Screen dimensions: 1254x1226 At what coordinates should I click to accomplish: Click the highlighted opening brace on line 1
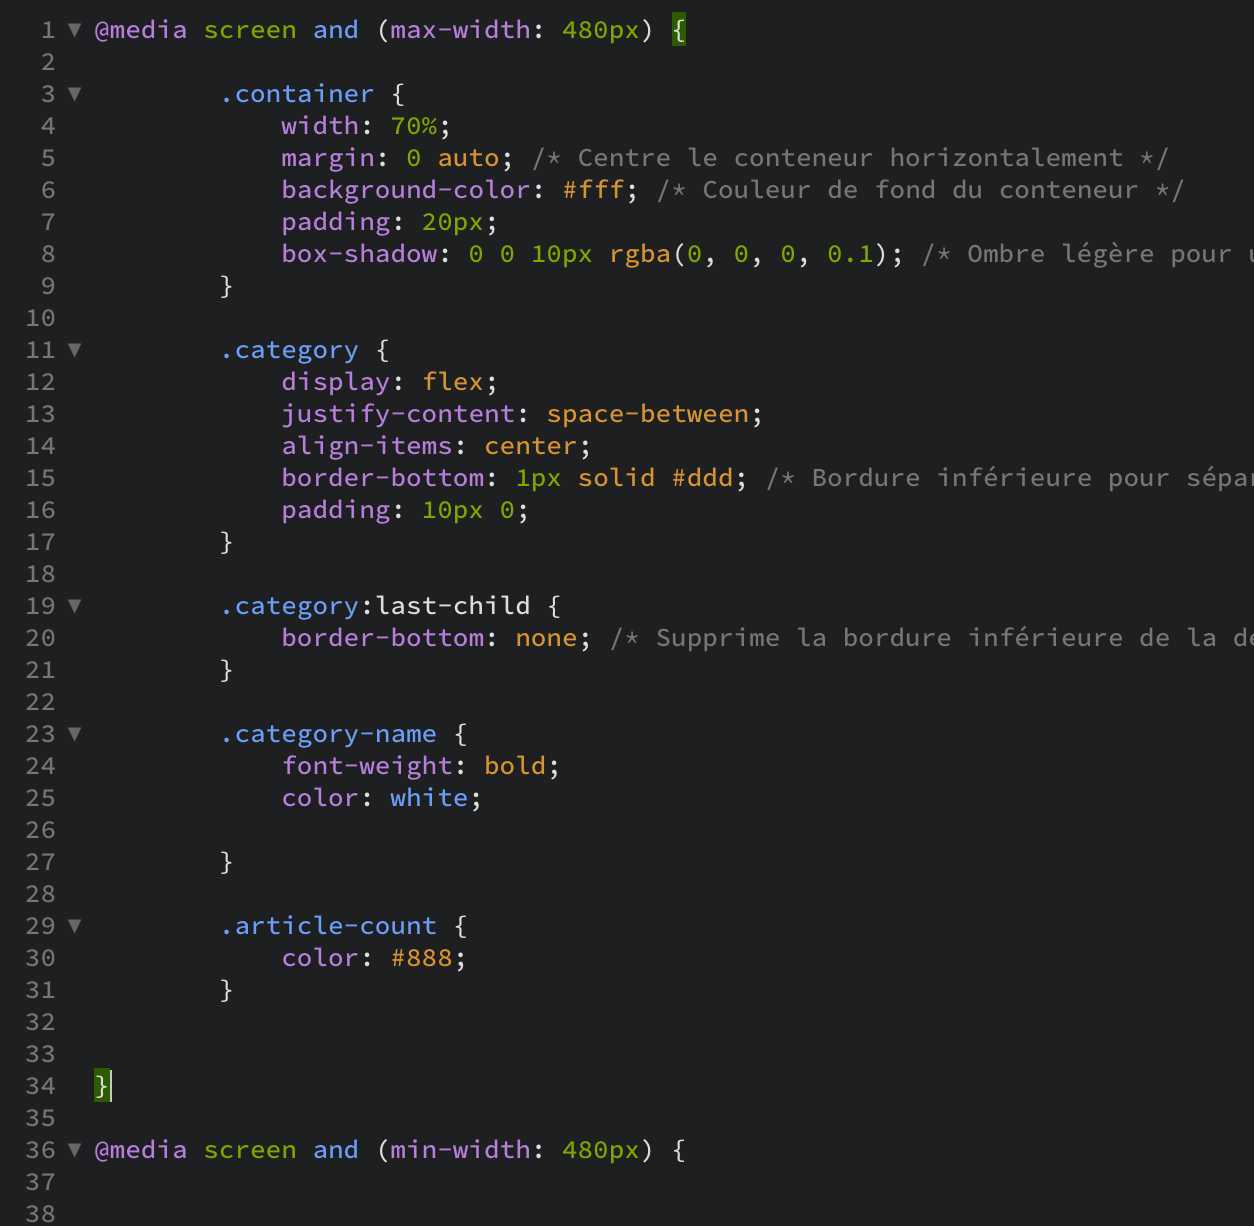[x=679, y=30]
